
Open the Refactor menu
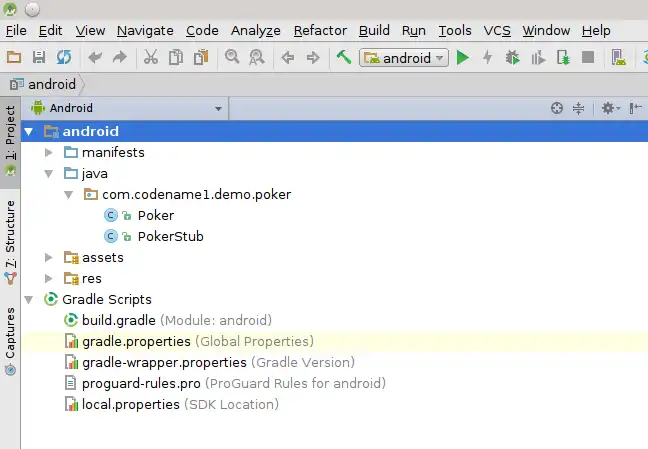(x=320, y=31)
